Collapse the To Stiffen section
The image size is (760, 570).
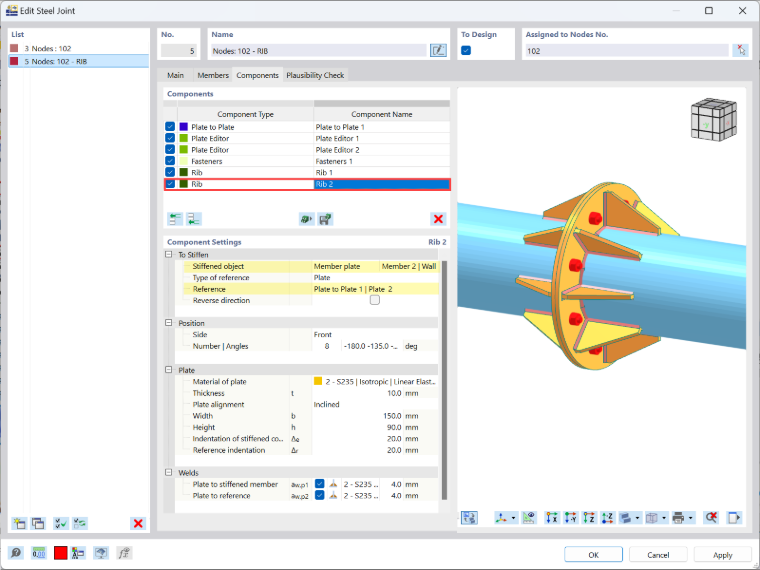(169, 254)
